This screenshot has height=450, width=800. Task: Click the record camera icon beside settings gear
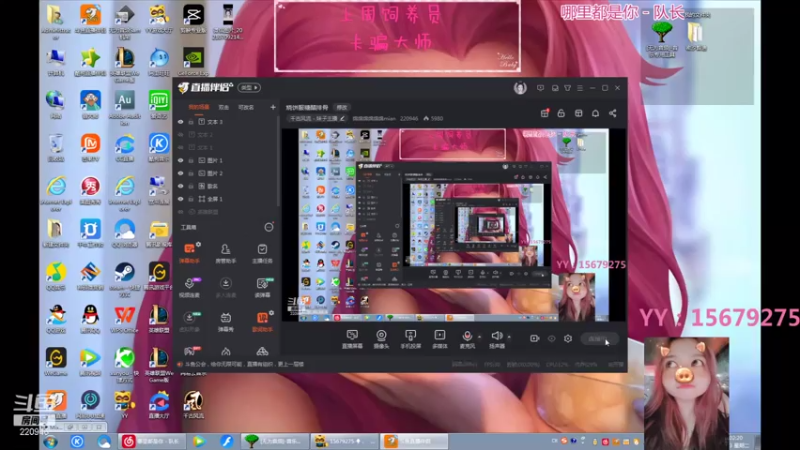tap(534, 338)
